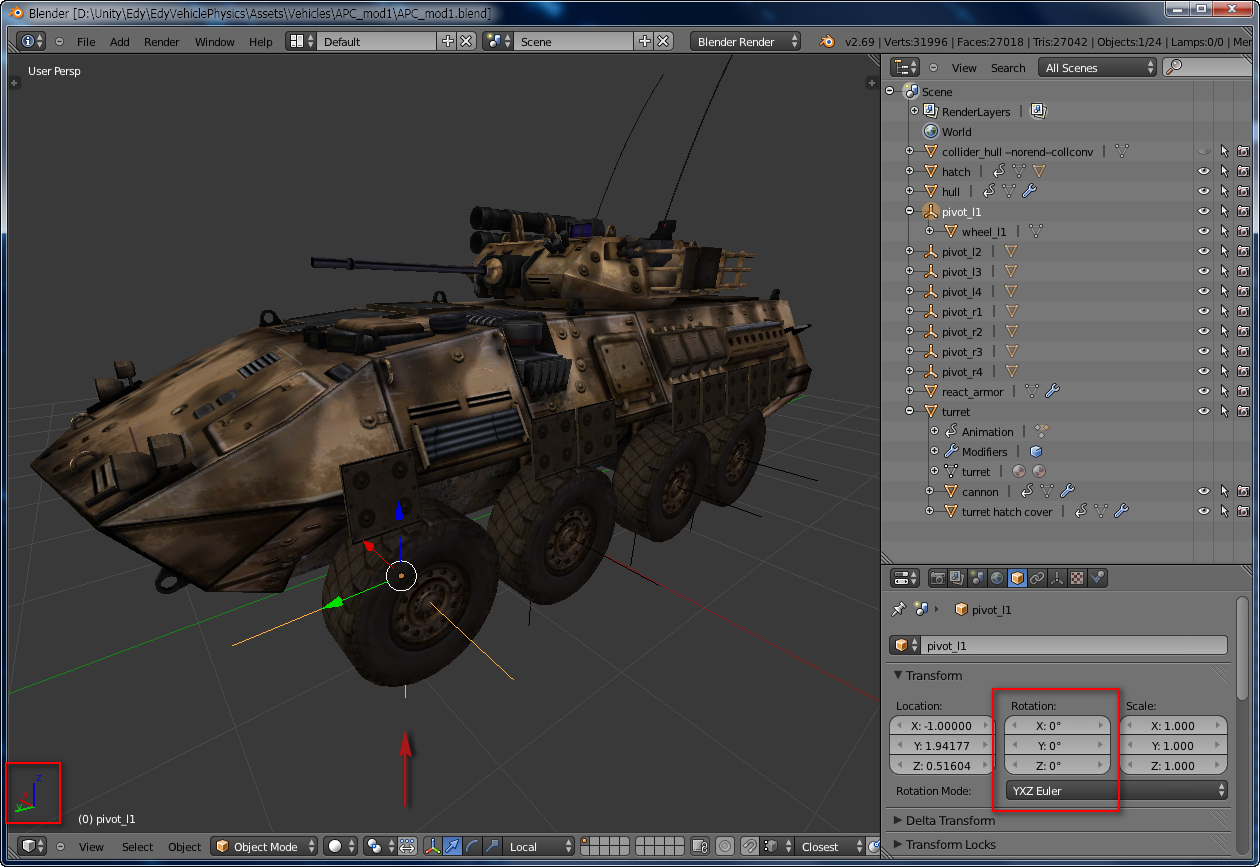Add a new scene
The height and width of the screenshot is (867, 1260).
[x=644, y=42]
